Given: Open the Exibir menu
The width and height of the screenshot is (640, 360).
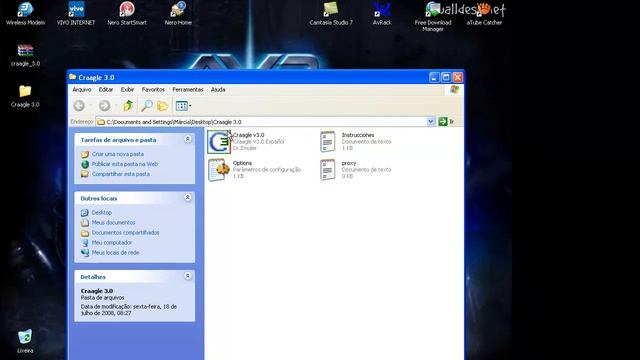Looking at the screenshot, I should pyautogui.click(x=127, y=89).
